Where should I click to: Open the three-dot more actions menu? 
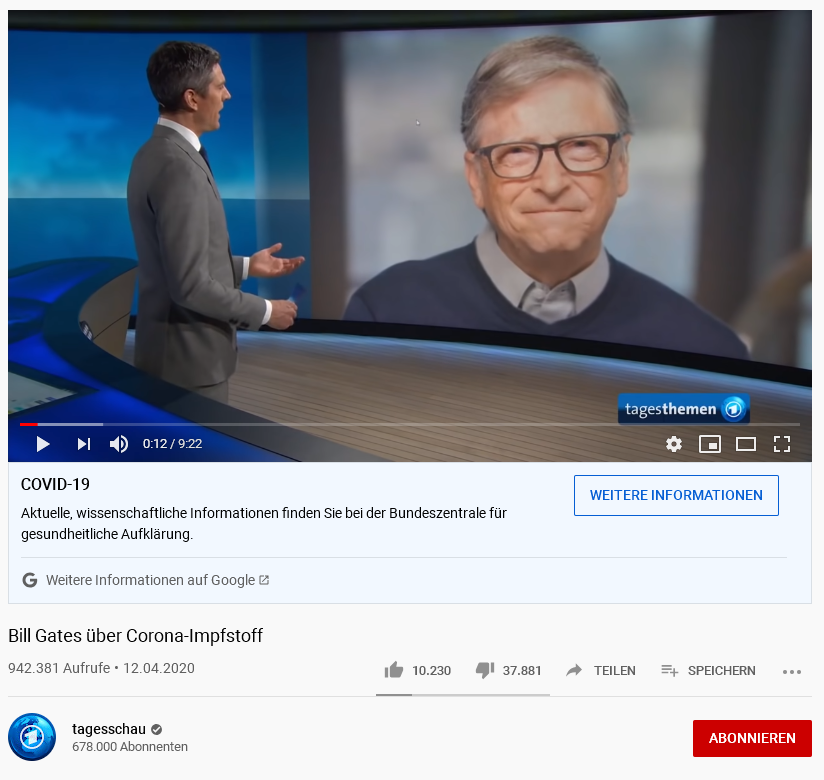pyautogui.click(x=792, y=672)
